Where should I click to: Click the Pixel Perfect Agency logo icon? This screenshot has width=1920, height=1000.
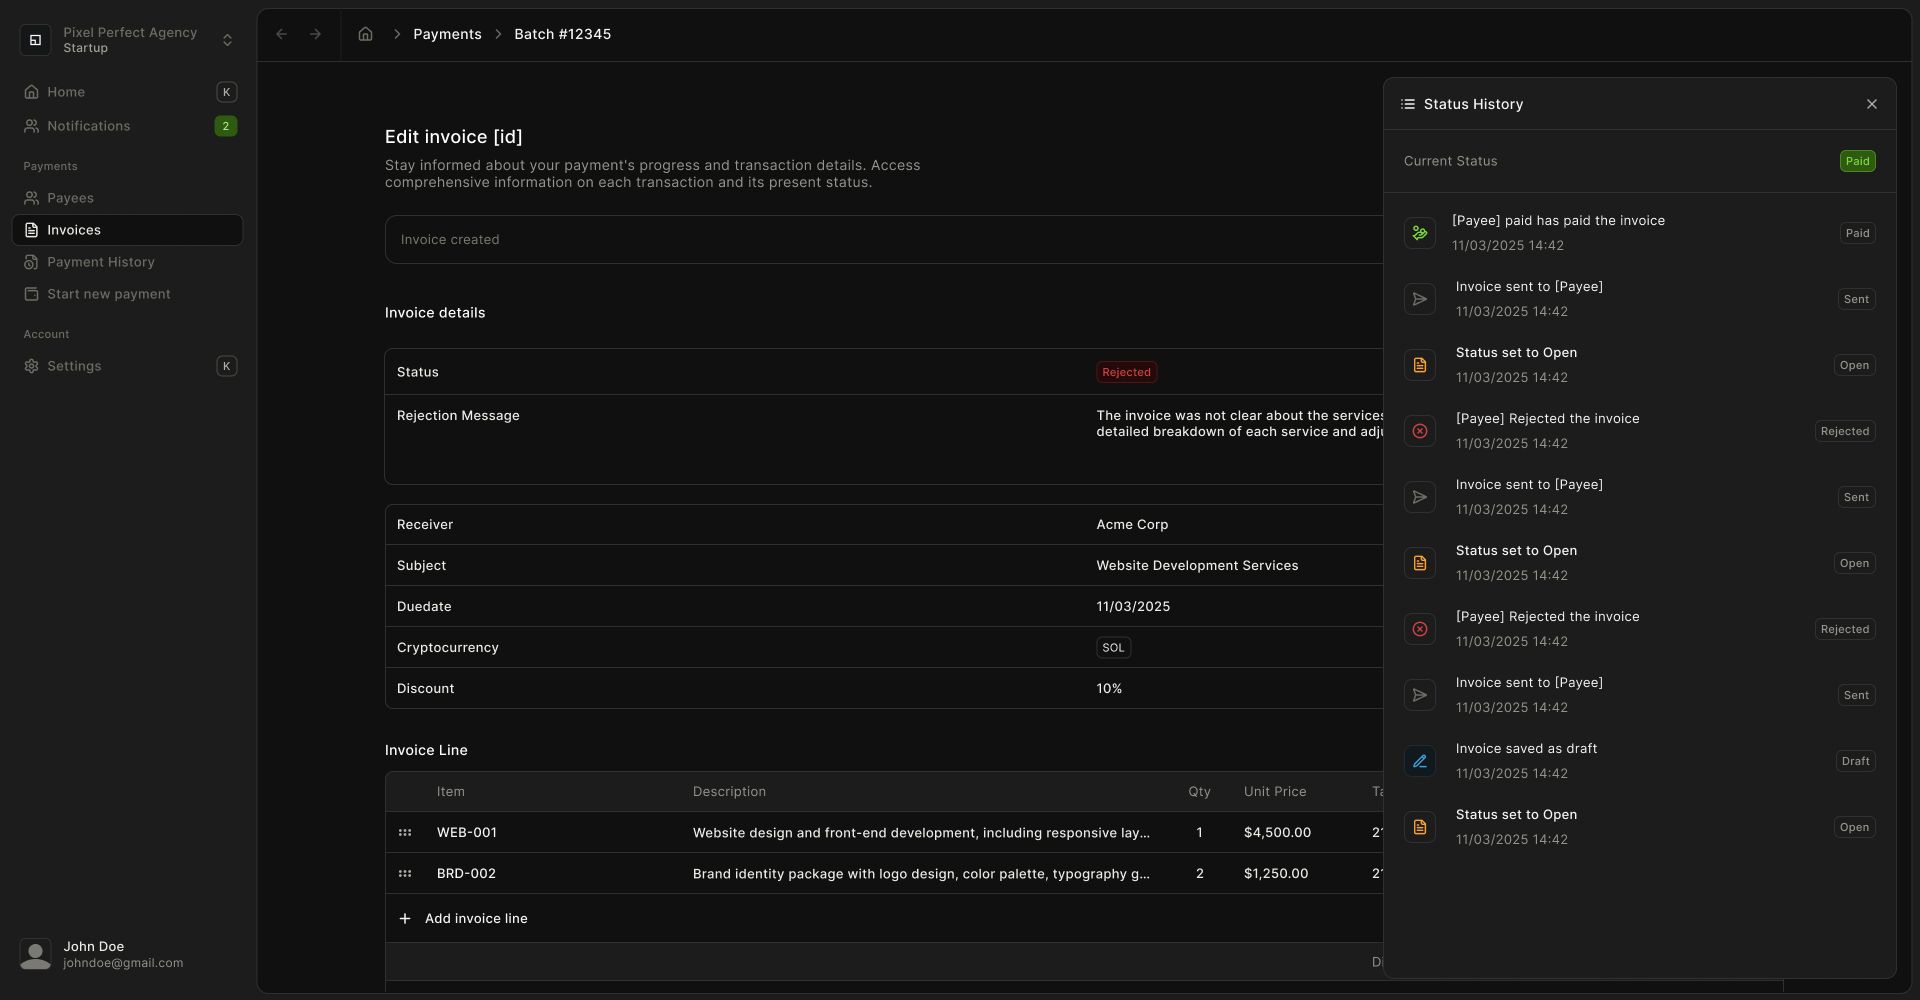pyautogui.click(x=35, y=40)
